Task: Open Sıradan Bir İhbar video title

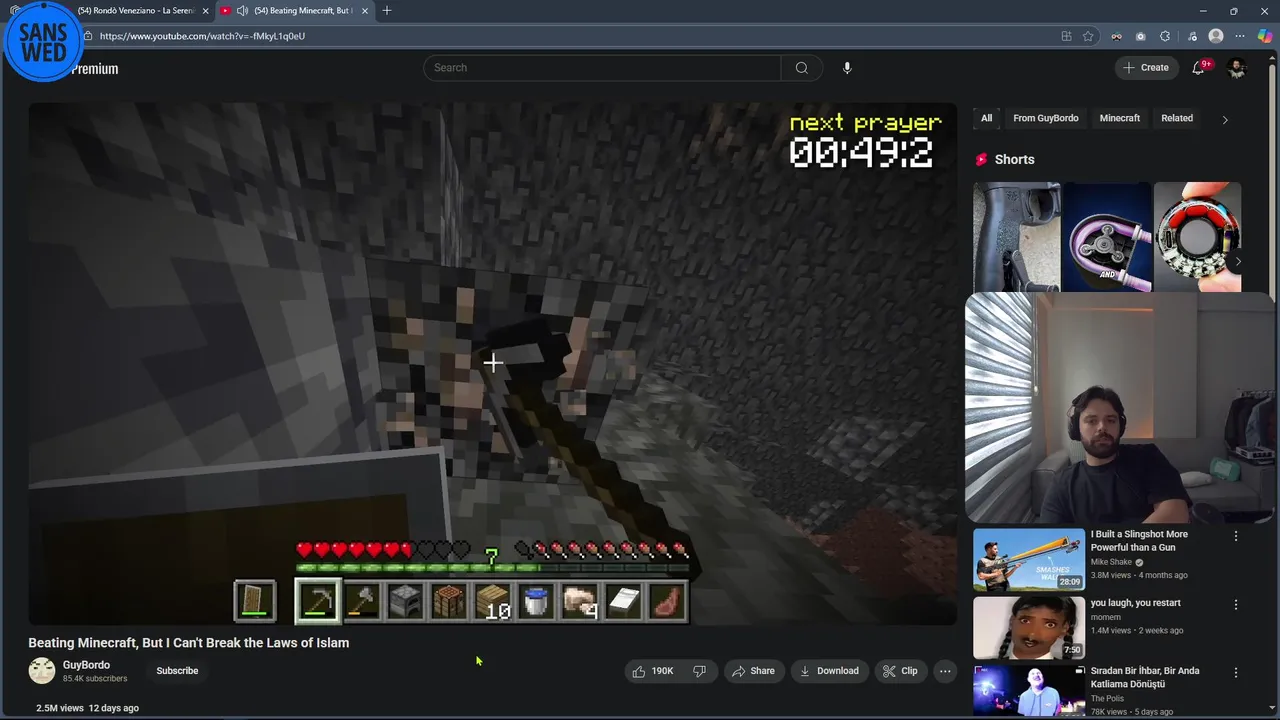Action: point(1145,678)
